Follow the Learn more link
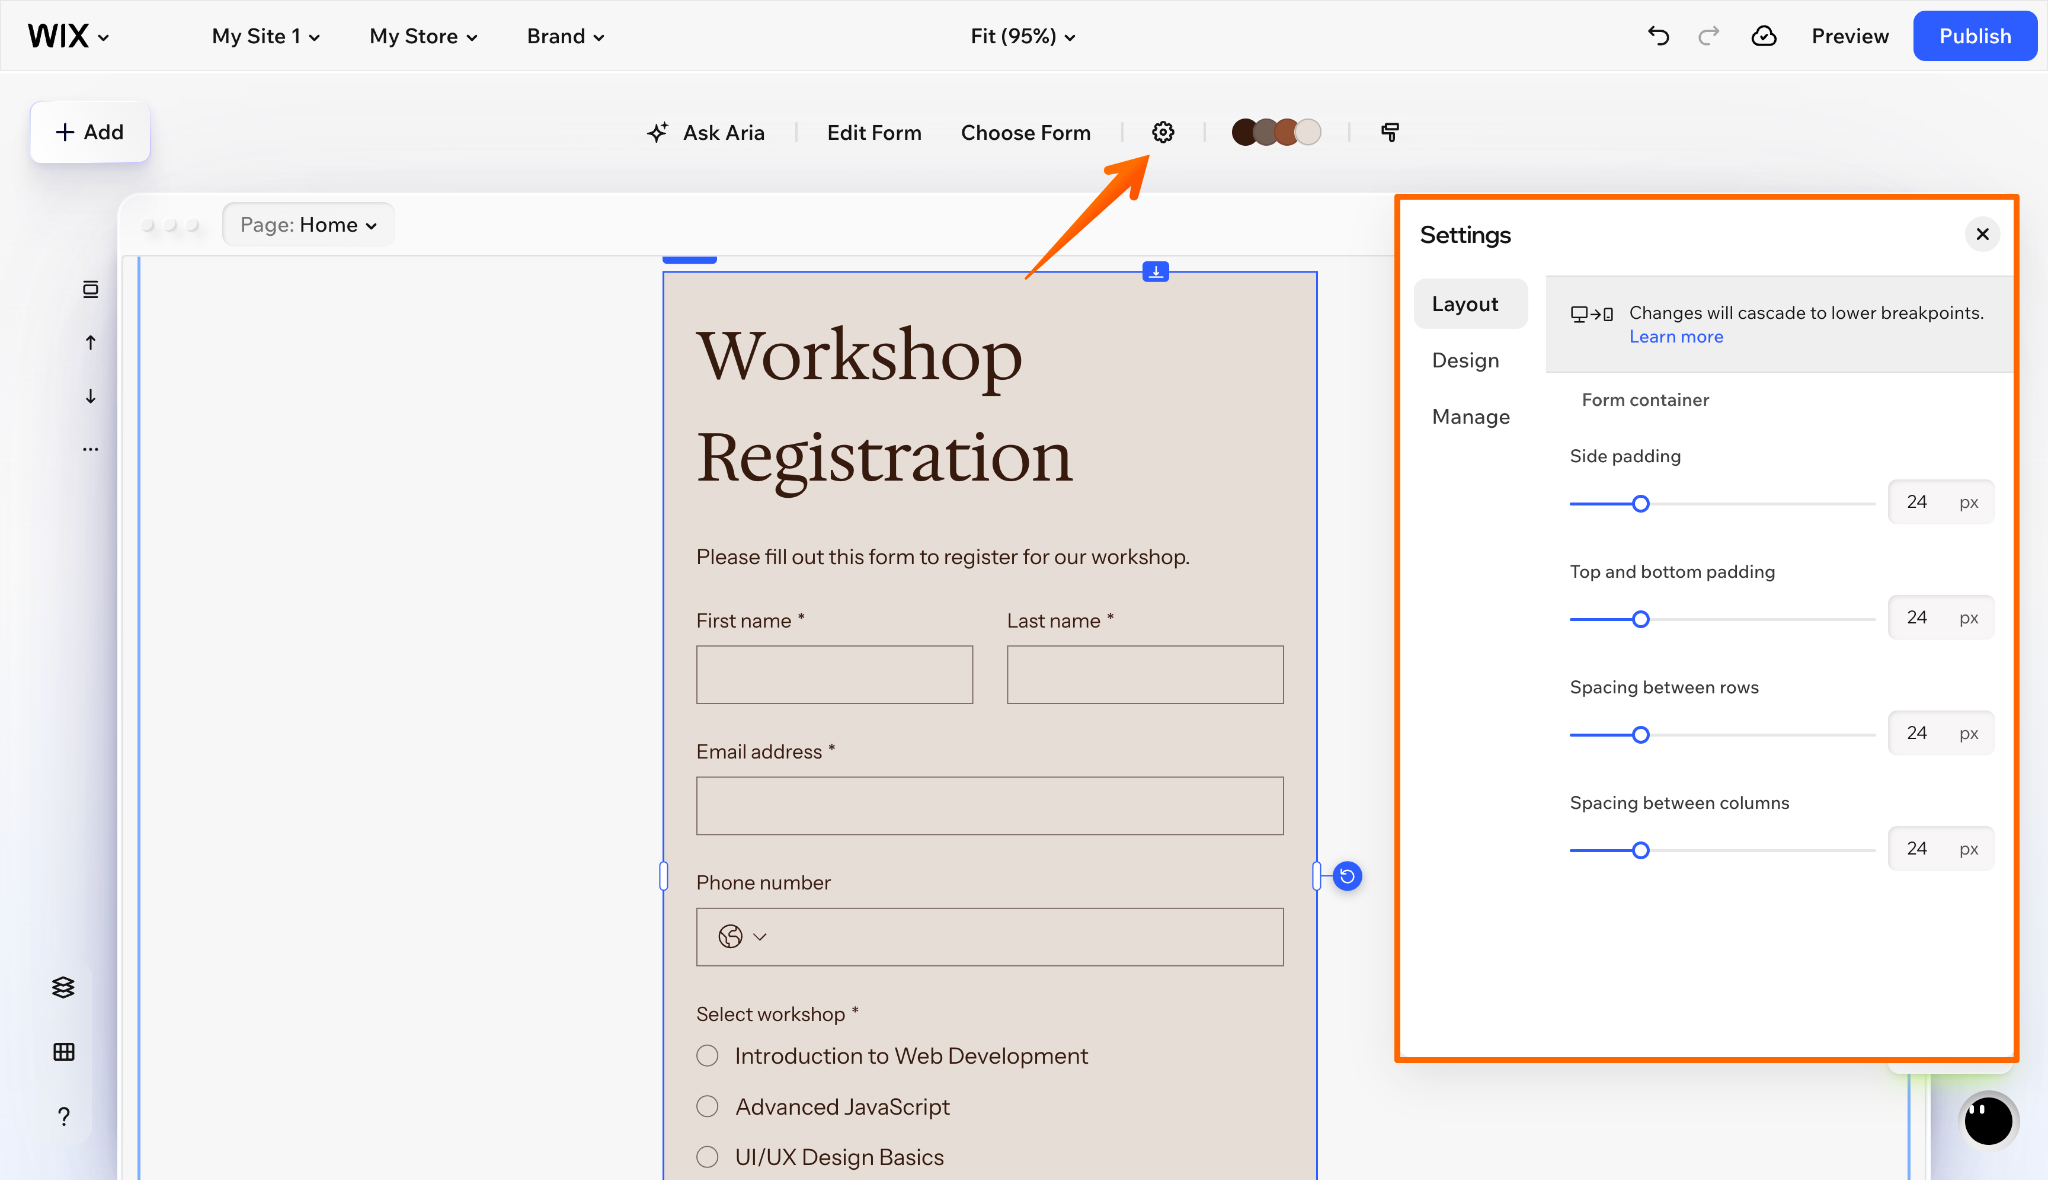 1676,337
